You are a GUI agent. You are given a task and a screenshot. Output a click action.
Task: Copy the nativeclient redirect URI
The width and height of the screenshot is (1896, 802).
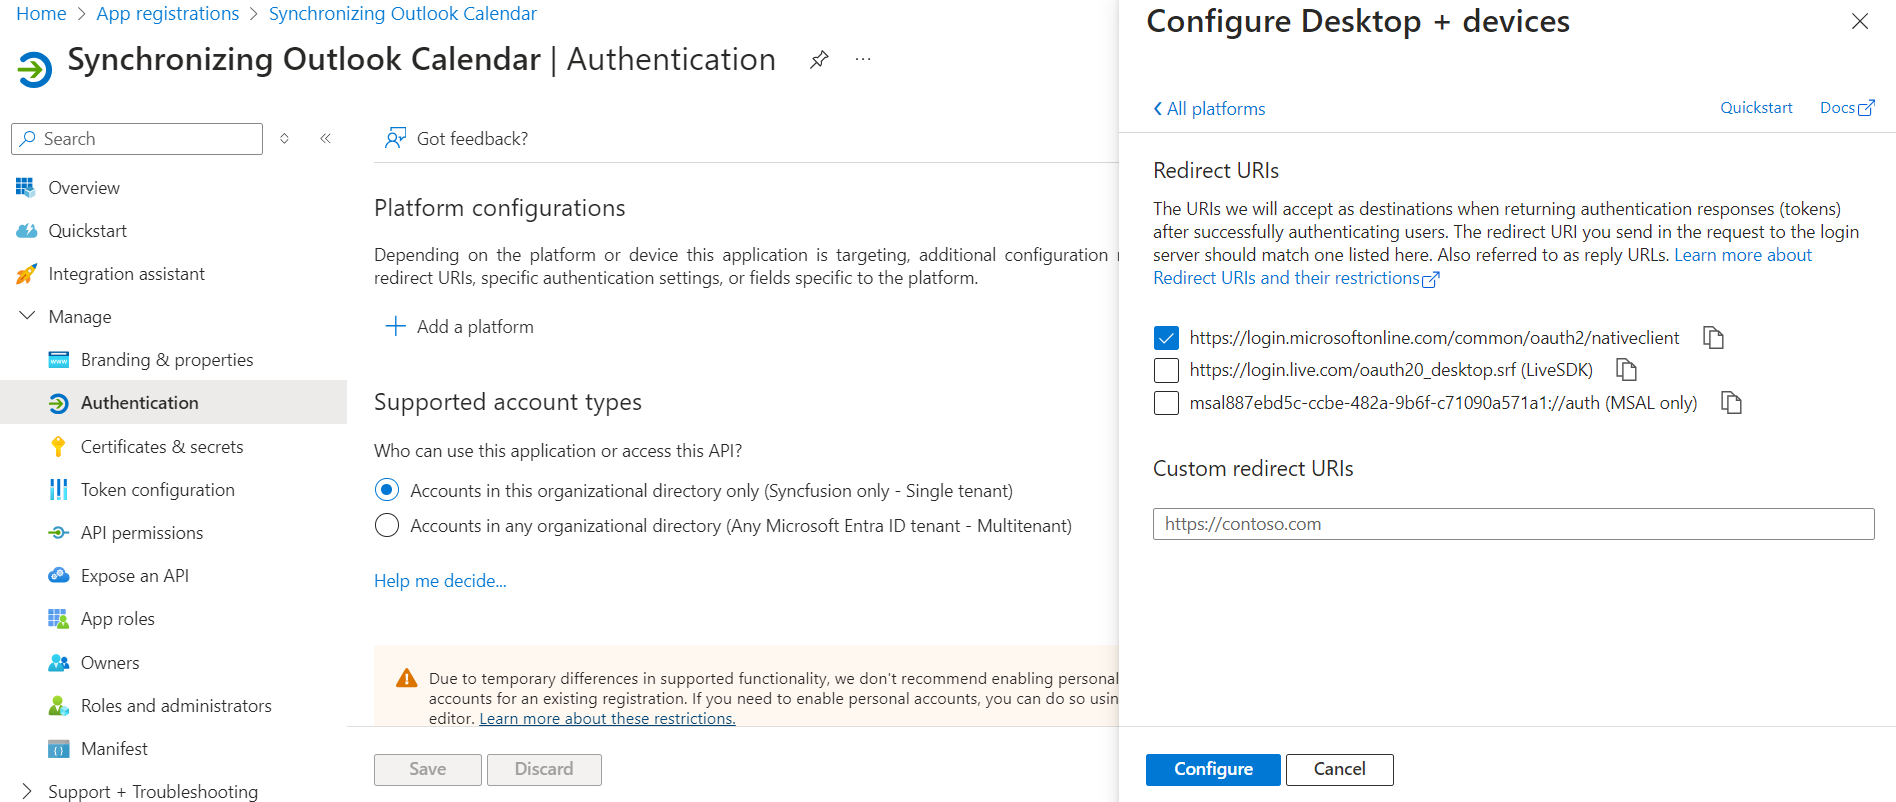[x=1713, y=338]
